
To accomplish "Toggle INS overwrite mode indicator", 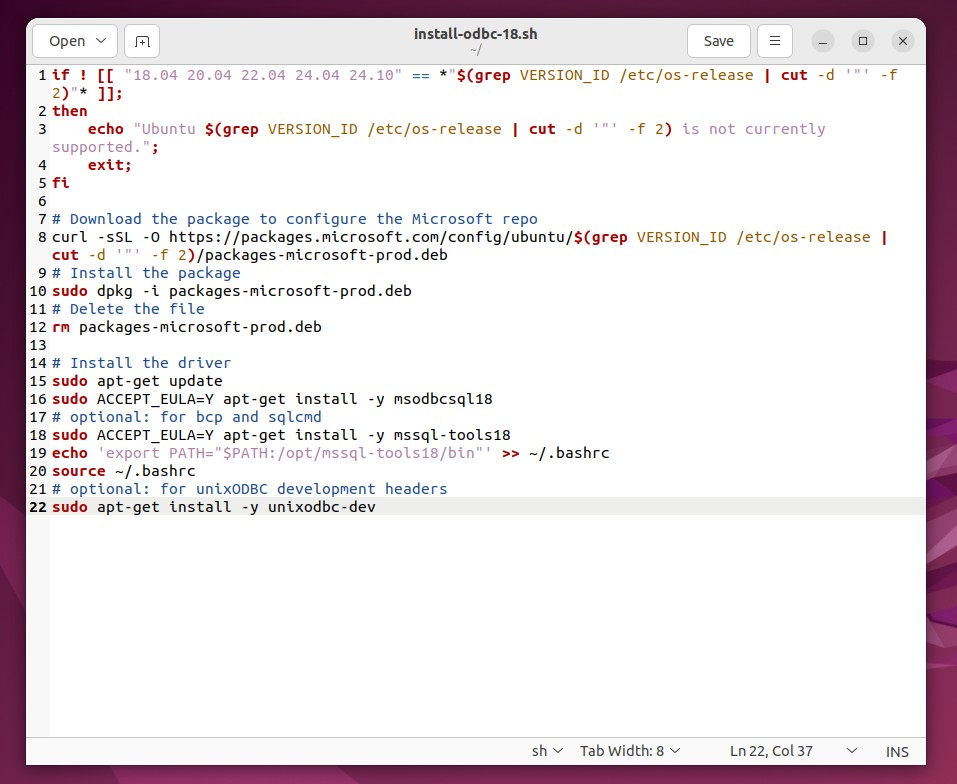I will (896, 750).
